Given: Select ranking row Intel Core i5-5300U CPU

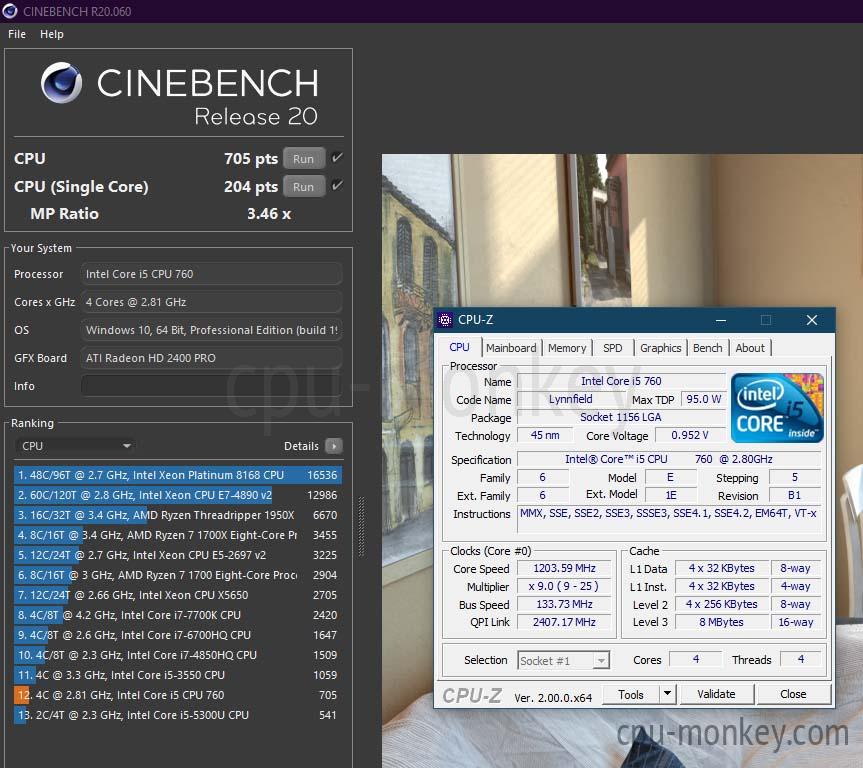Looking at the screenshot, I should [x=178, y=715].
